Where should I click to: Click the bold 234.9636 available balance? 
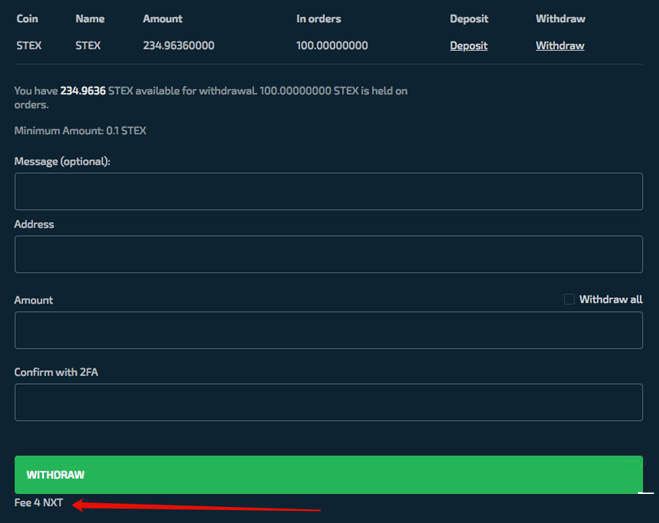[83, 91]
